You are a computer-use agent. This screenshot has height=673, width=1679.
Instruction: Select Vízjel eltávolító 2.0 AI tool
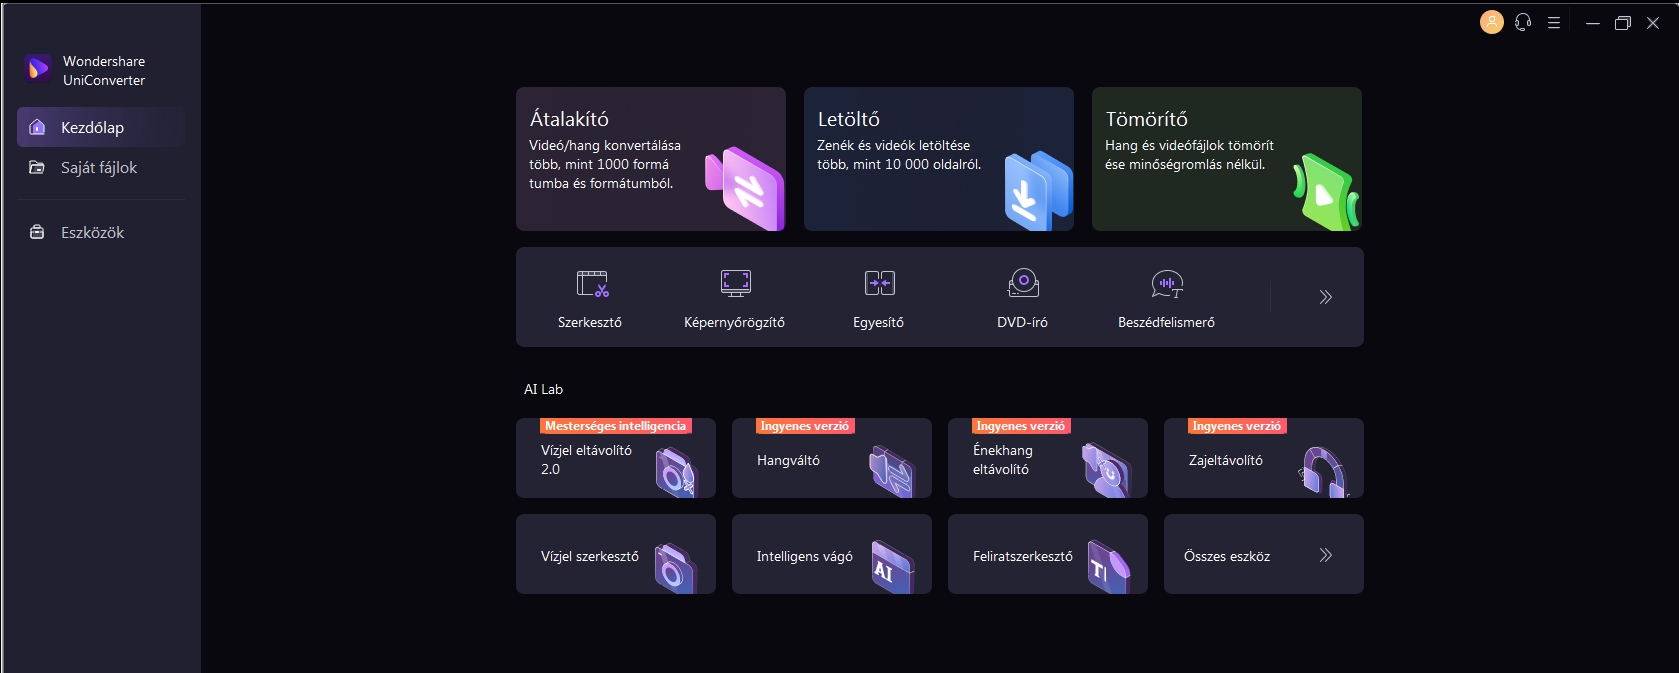tap(615, 461)
